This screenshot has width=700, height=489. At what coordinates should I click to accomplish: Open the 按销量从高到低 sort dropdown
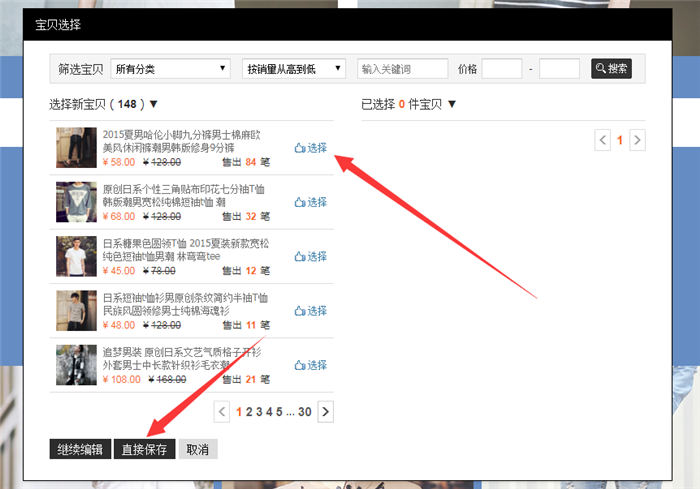pyautogui.click(x=294, y=69)
